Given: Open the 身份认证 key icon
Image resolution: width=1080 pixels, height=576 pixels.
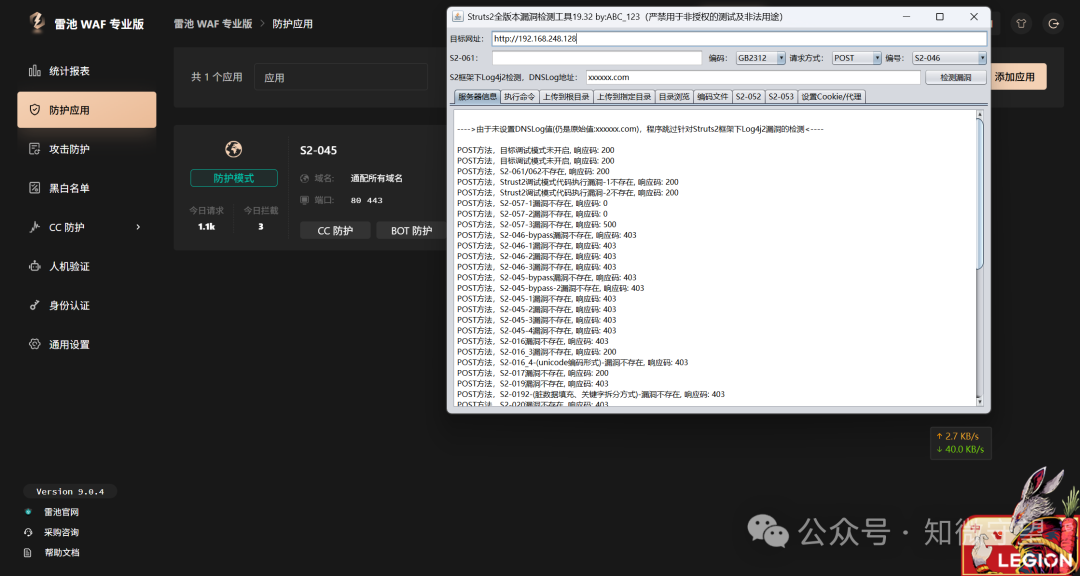Looking at the screenshot, I should point(34,305).
